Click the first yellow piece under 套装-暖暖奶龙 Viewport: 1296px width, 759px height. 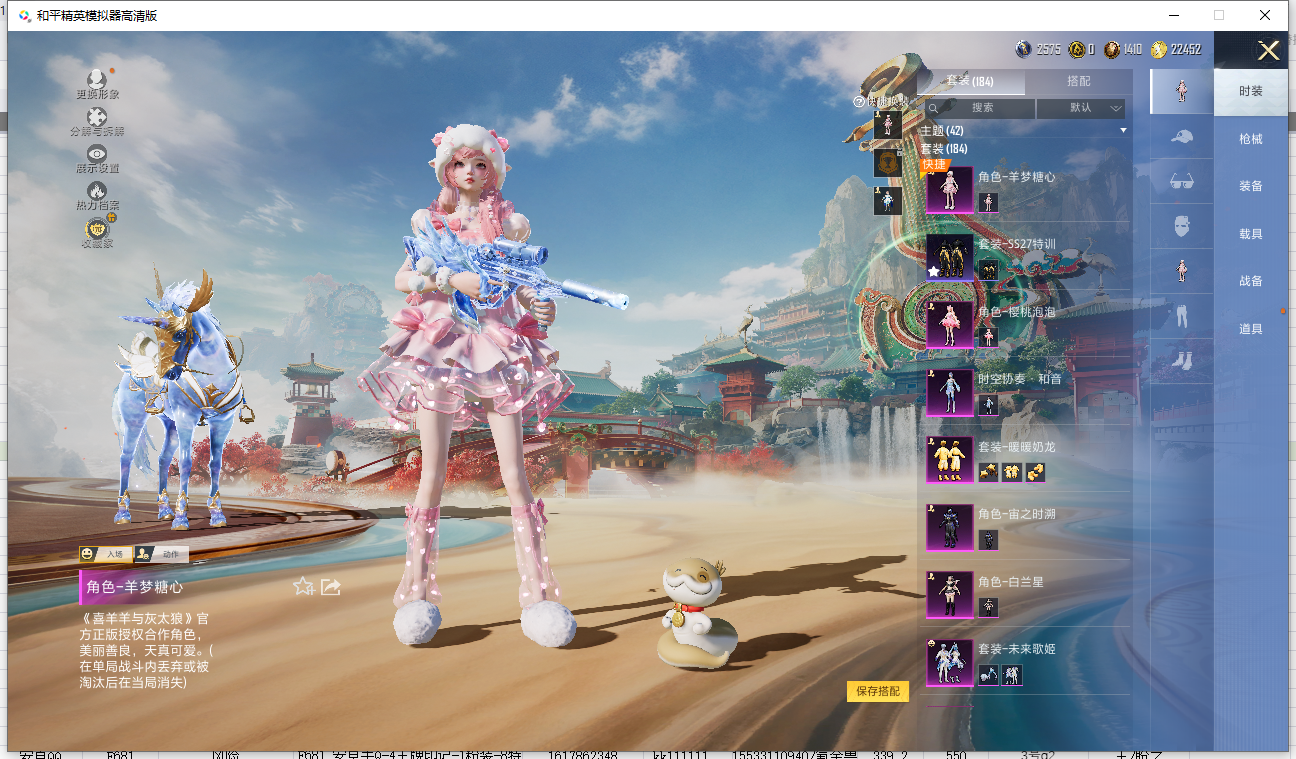(x=988, y=472)
